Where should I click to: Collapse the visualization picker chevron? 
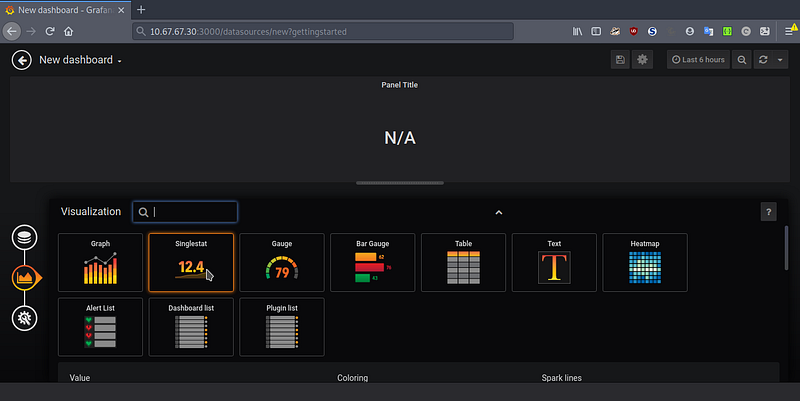pos(499,212)
